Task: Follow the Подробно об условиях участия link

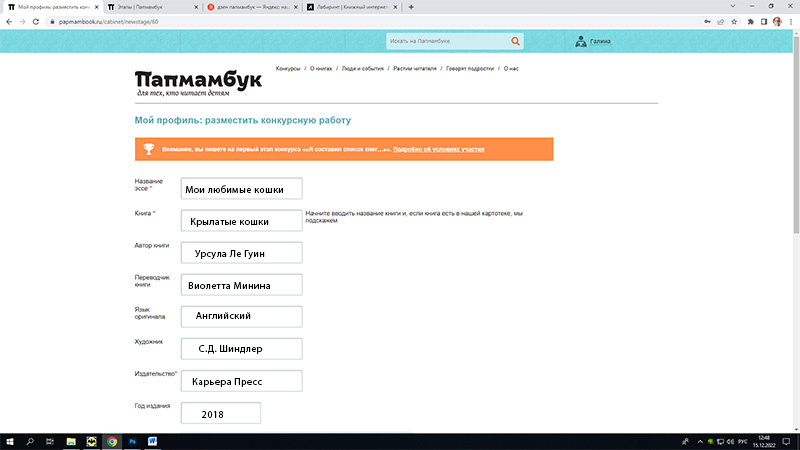Action: coord(439,149)
